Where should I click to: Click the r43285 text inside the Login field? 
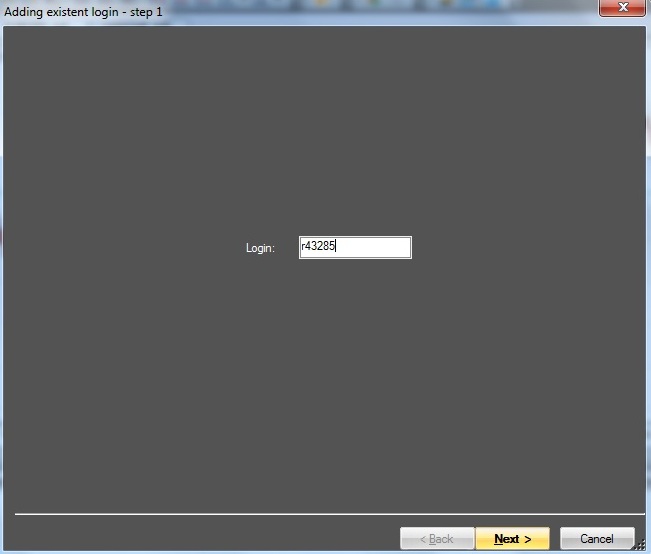[x=318, y=247]
